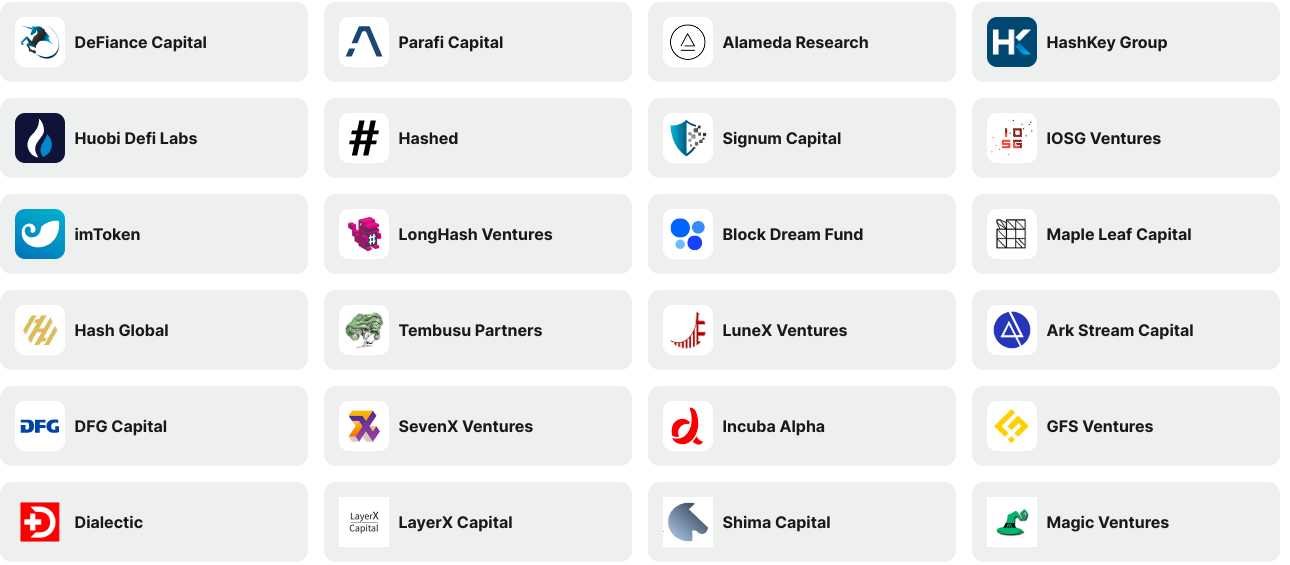Click the DeFiance Capital horse logo
The width and height of the screenshot is (1290, 565).
click(x=40, y=42)
